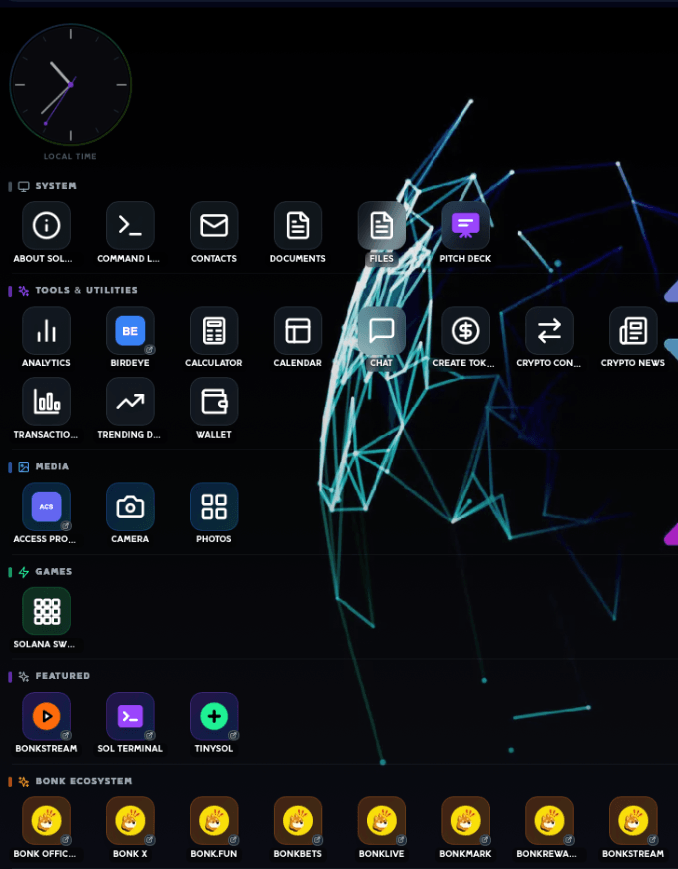Viewport: 678px width, 869px height.
Task: Open the Calendar app
Action: [298, 331]
